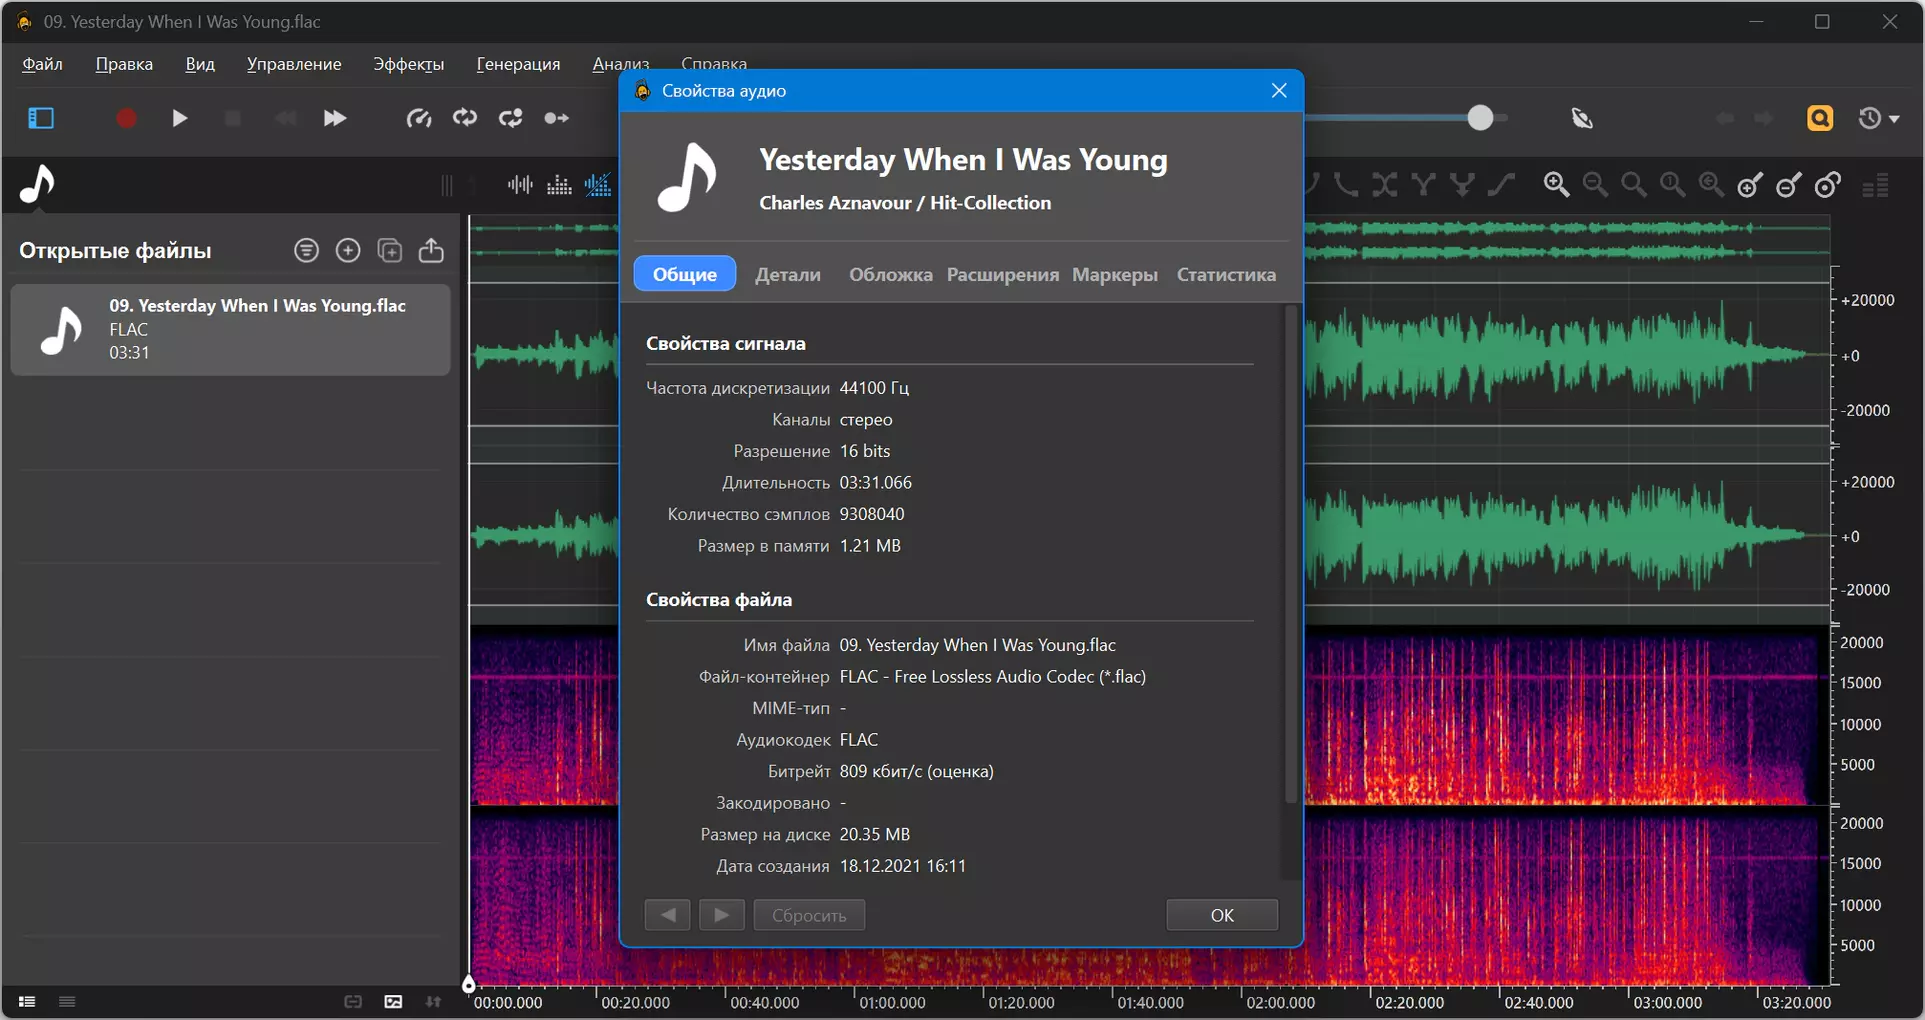Click the previous file arrow button in dialog
This screenshot has width=1925, height=1020.
pos(667,915)
